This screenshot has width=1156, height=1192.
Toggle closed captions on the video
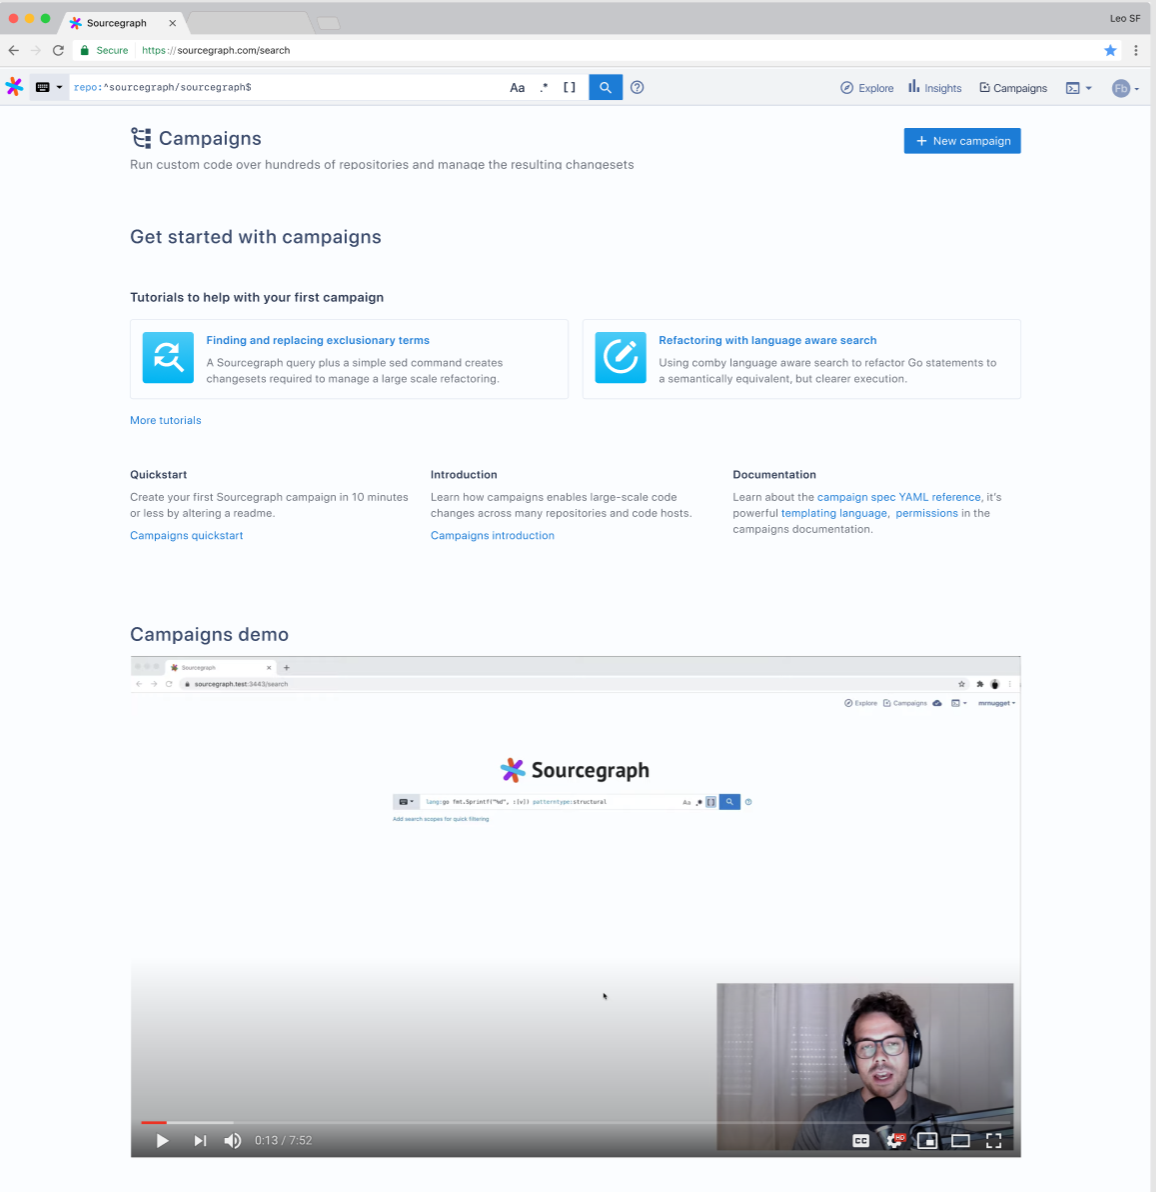[860, 1140]
